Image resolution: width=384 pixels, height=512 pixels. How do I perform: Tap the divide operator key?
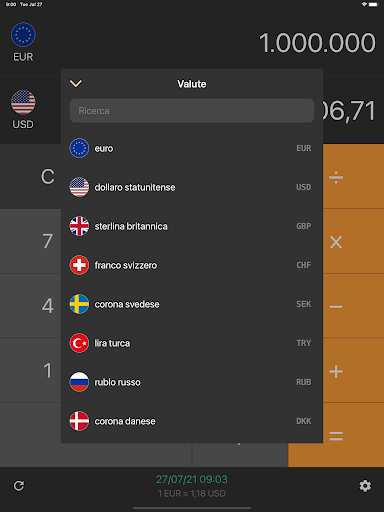(353, 177)
